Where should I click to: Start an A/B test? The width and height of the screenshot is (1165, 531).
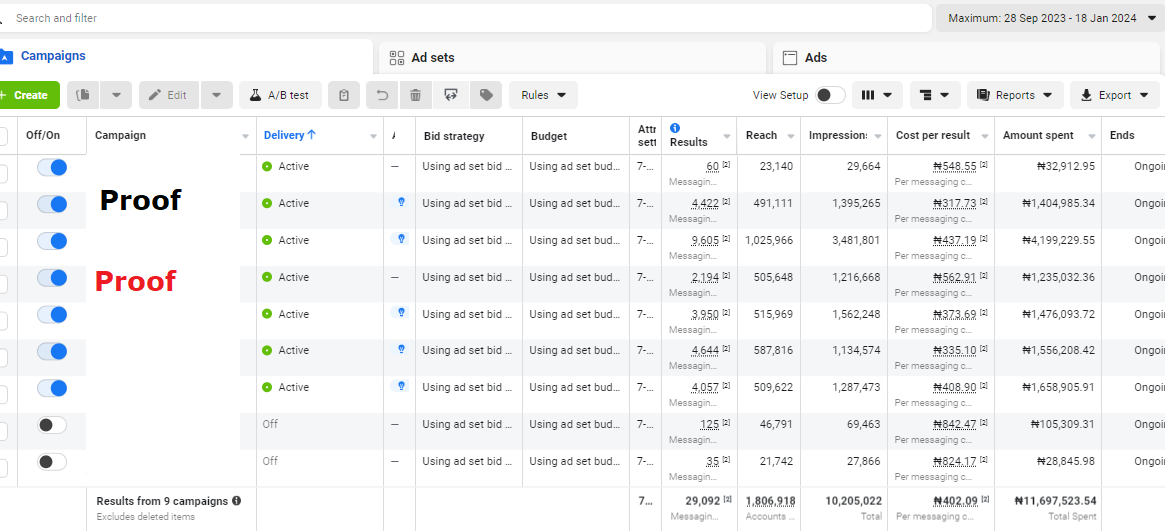tap(279, 95)
